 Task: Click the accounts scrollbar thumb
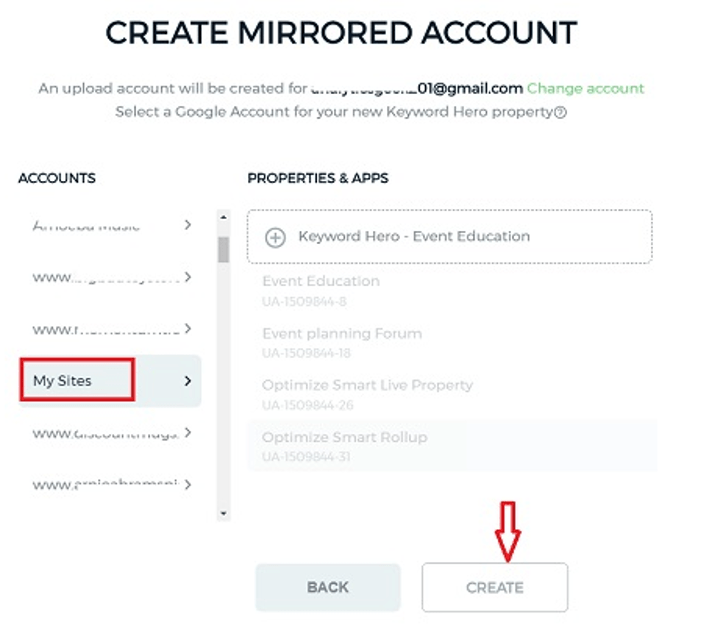coord(223,249)
